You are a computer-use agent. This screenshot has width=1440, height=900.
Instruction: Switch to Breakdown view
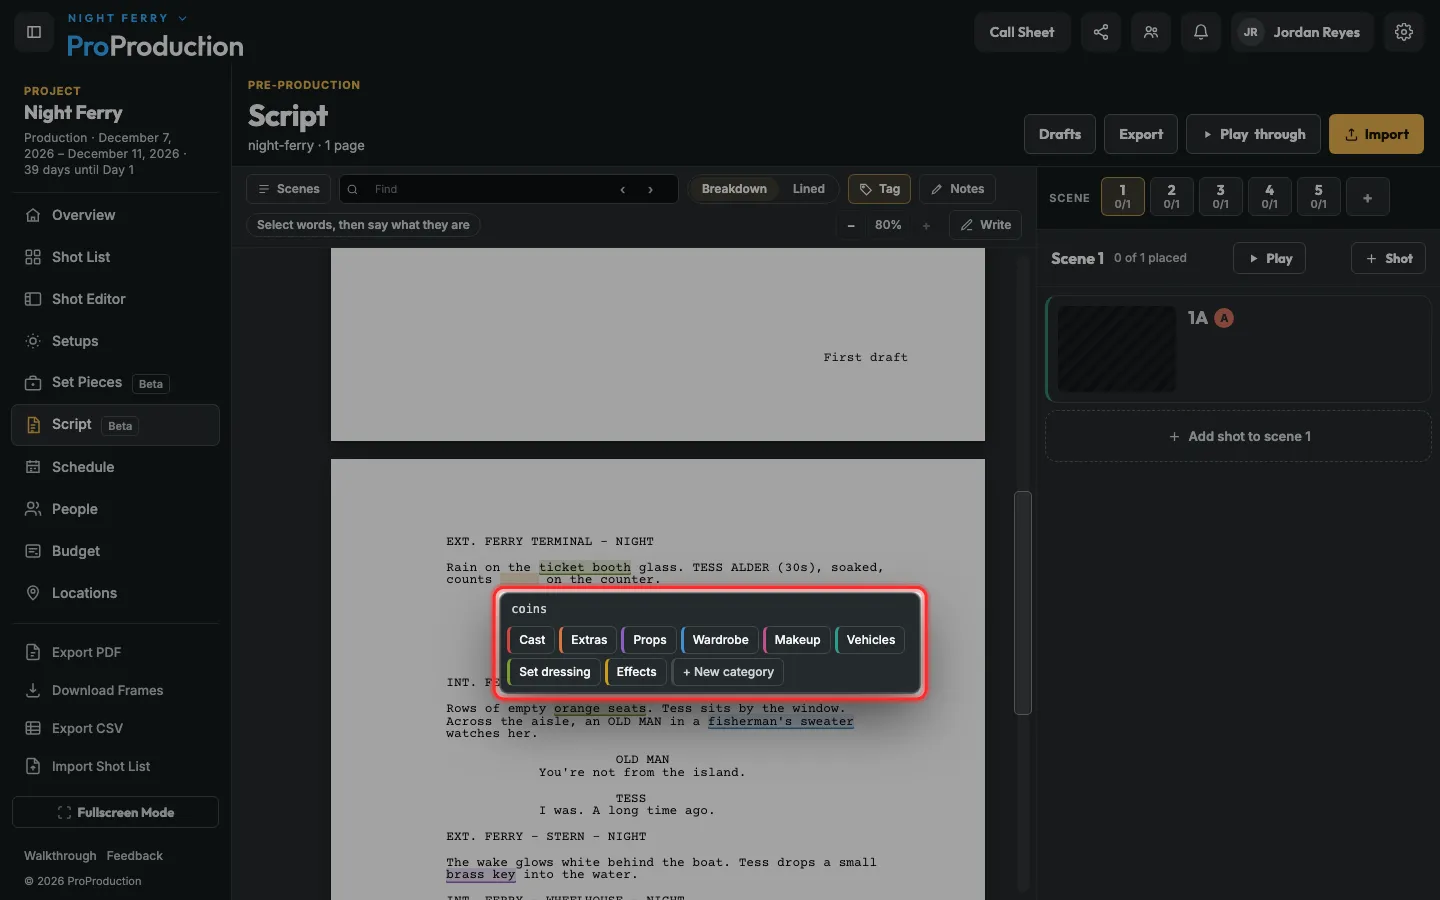(x=734, y=189)
